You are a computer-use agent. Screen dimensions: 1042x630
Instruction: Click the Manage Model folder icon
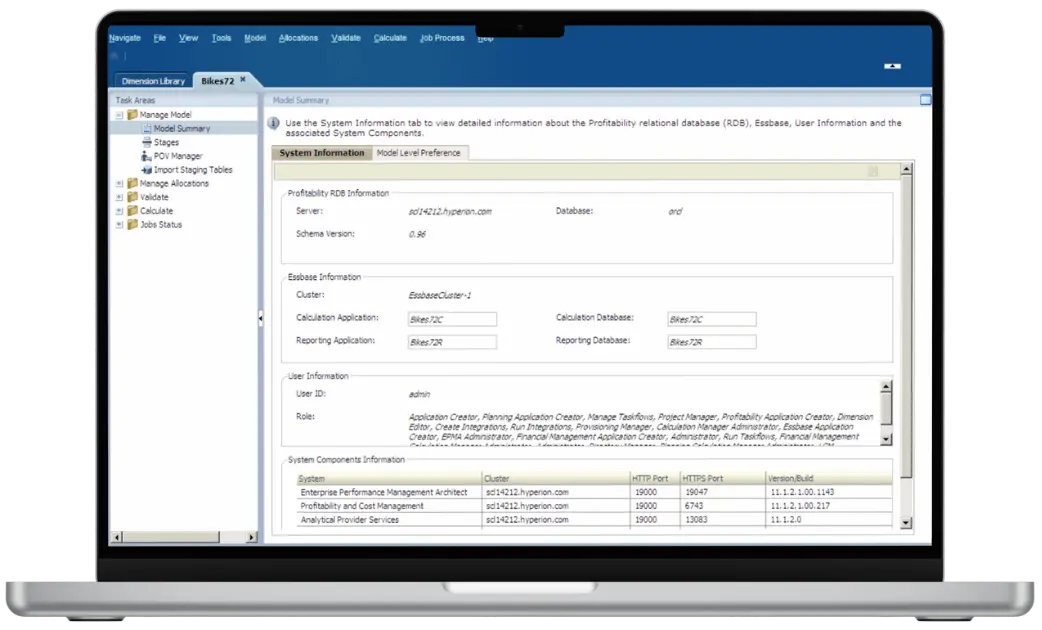(x=134, y=114)
